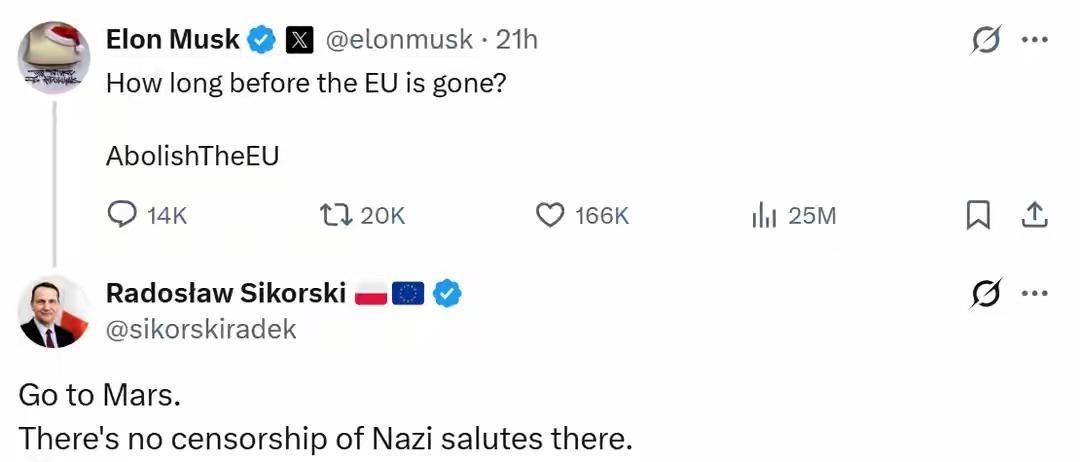This screenshot has width=1080, height=462.
Task: Click the Elon Musk display name
Action: tap(172, 40)
